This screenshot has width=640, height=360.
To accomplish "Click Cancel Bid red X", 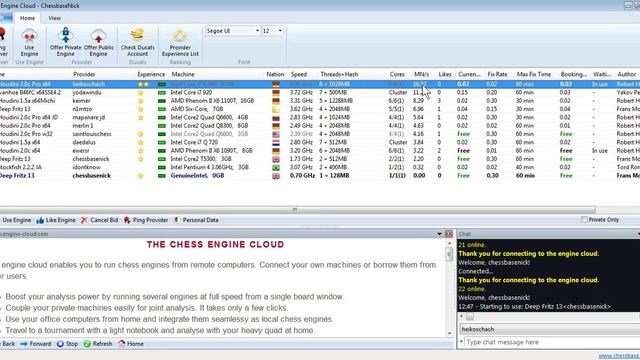I will click(x=100, y=220).
